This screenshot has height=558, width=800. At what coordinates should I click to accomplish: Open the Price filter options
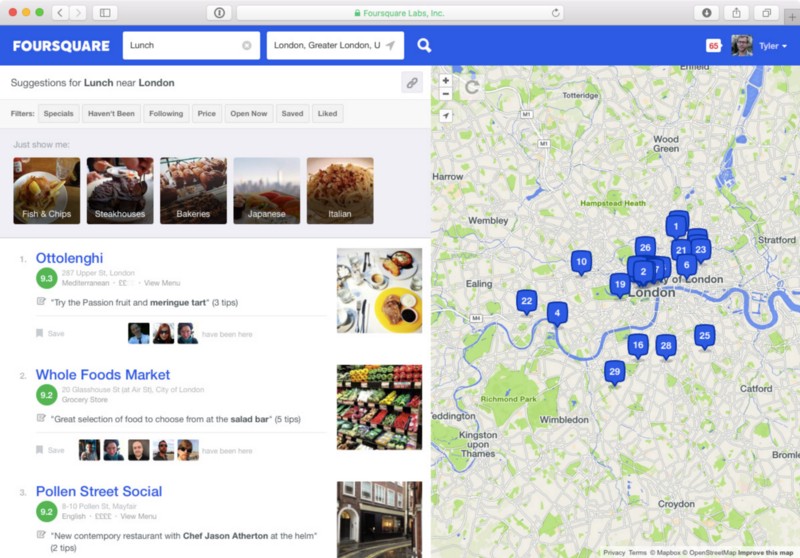(x=207, y=114)
